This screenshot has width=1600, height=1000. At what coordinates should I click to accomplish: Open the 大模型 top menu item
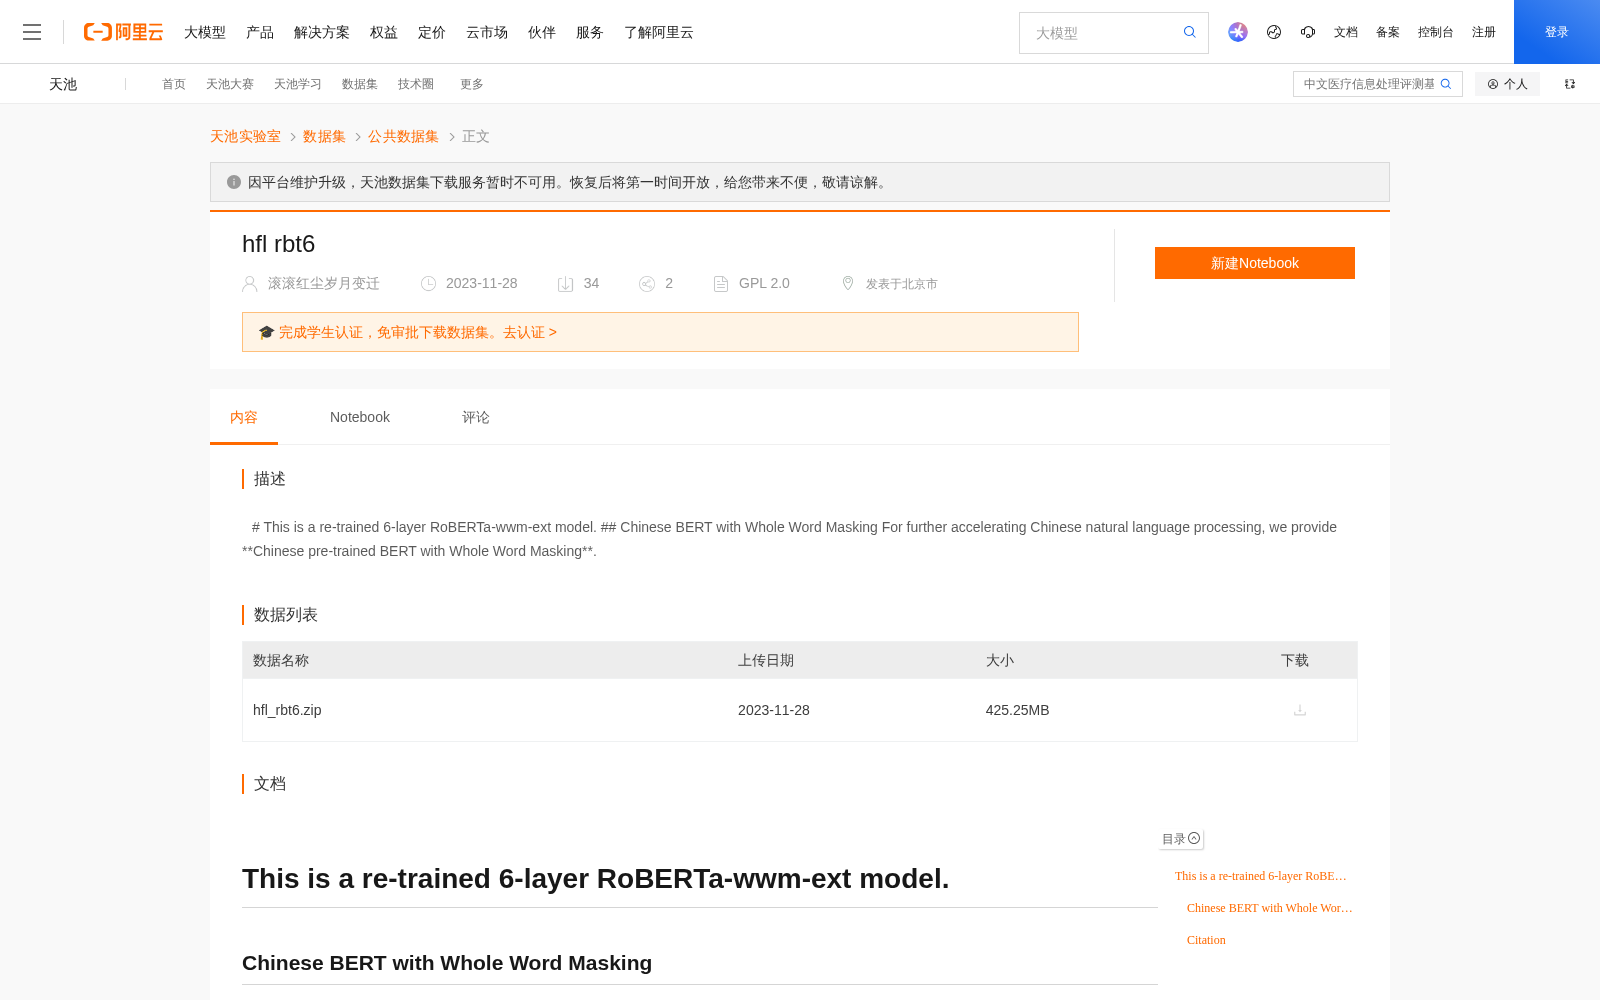(x=205, y=32)
